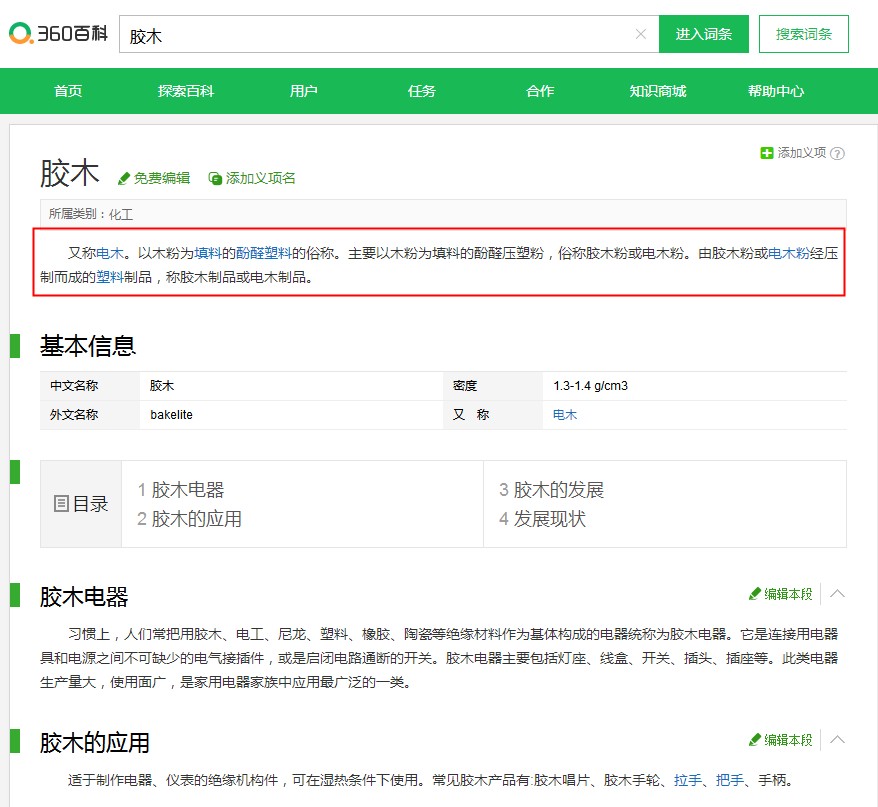Clear the search box with X icon

pos(641,34)
